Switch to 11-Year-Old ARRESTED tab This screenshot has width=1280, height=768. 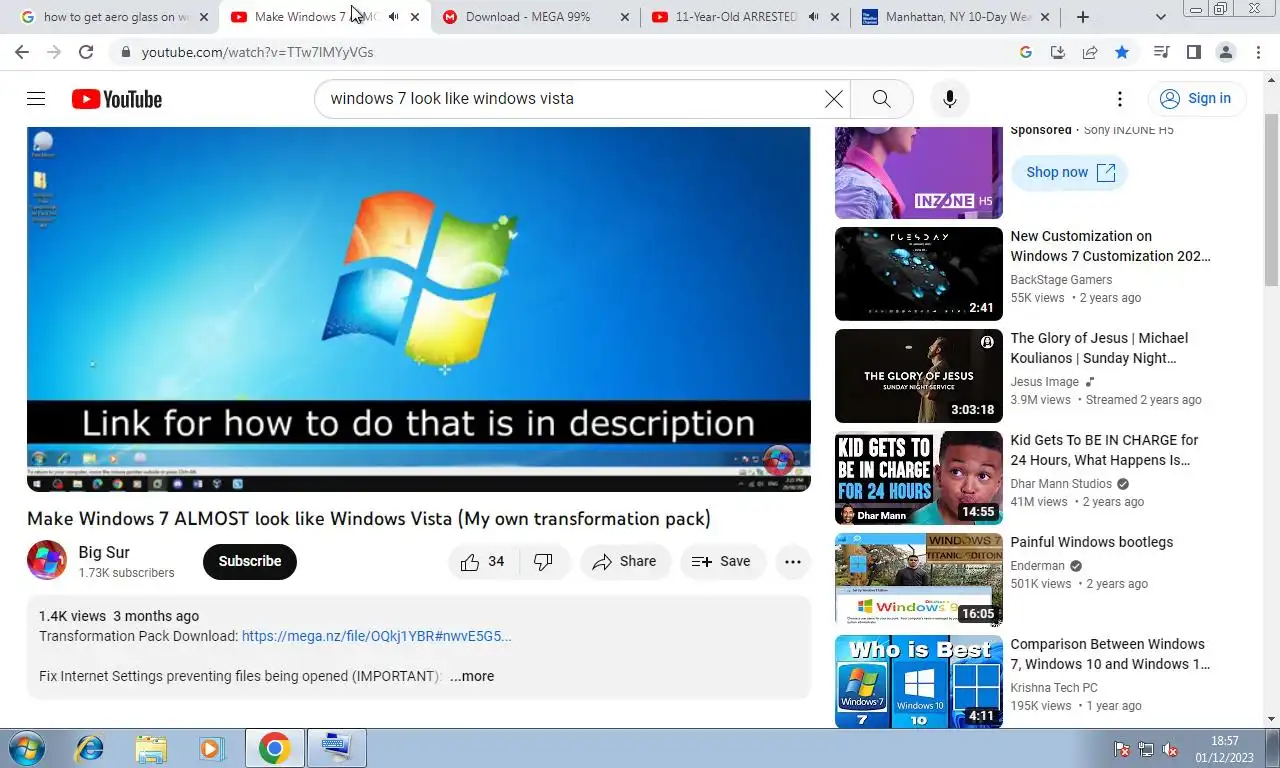click(745, 17)
